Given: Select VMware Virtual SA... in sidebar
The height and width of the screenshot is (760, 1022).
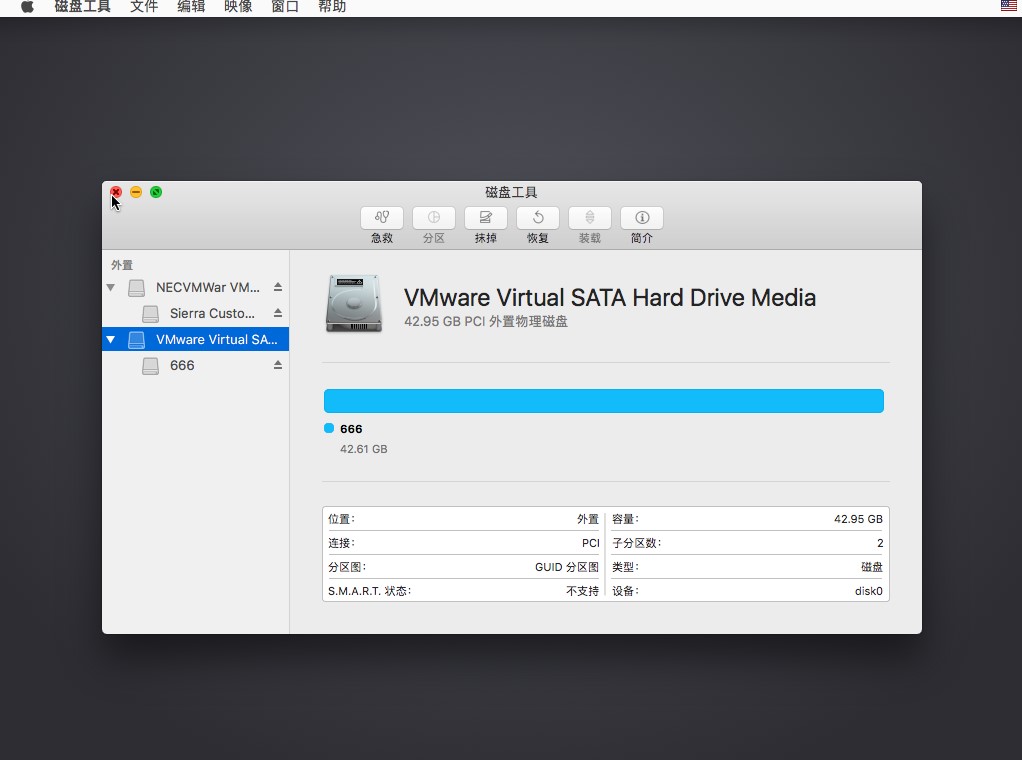Looking at the screenshot, I should [x=196, y=340].
